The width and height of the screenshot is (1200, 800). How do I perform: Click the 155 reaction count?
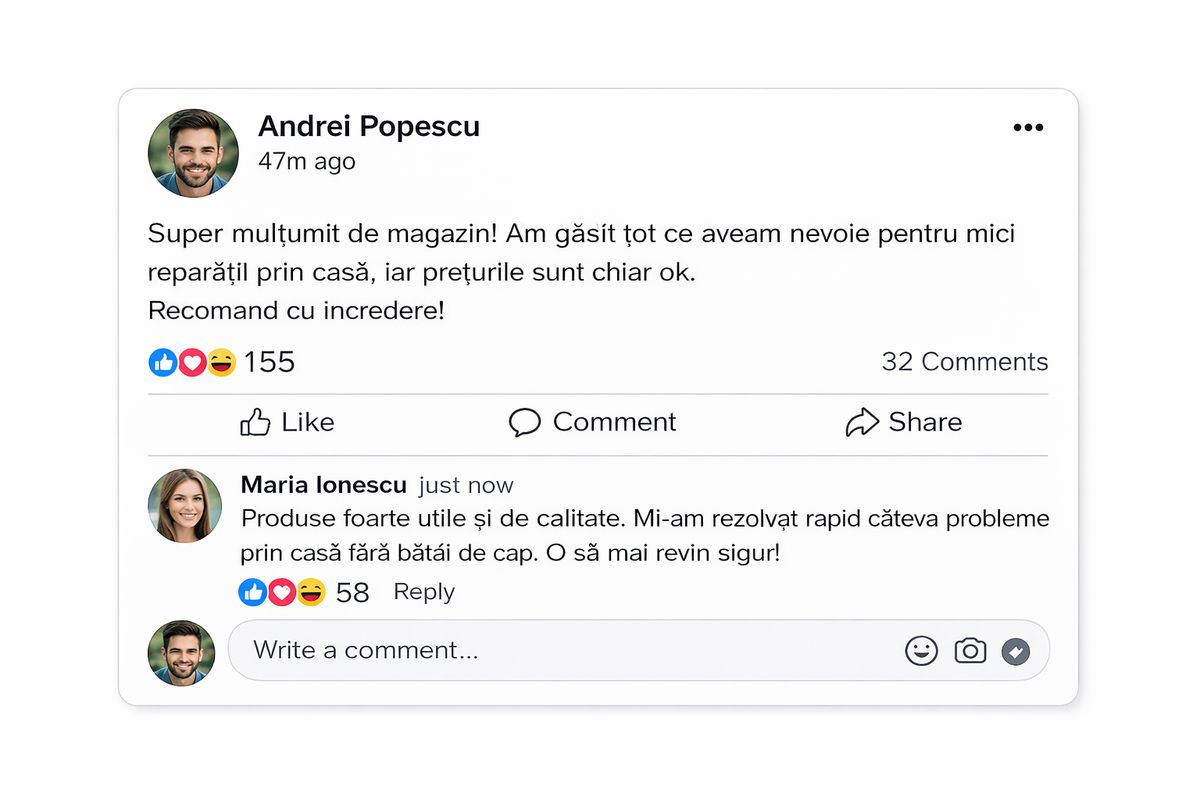click(268, 362)
